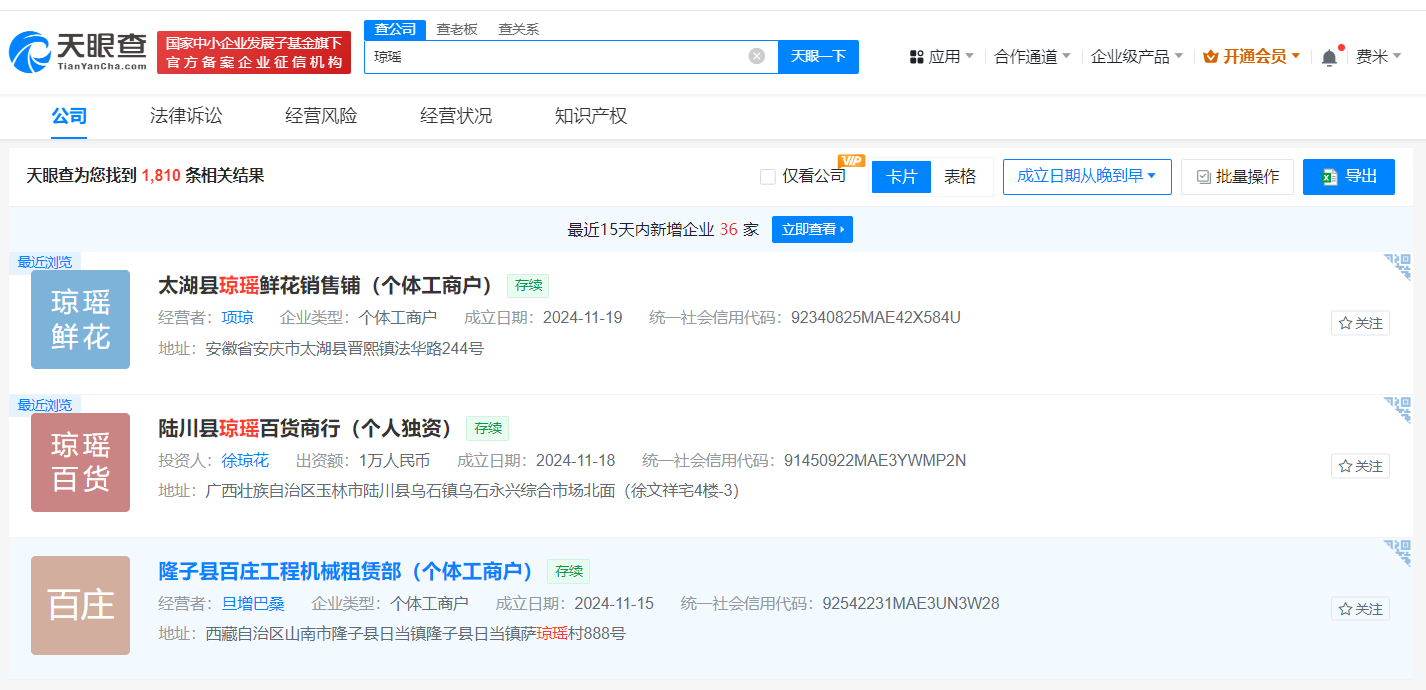Open 隆子县百庄工程机械租赁部 company link

[x=346, y=572]
